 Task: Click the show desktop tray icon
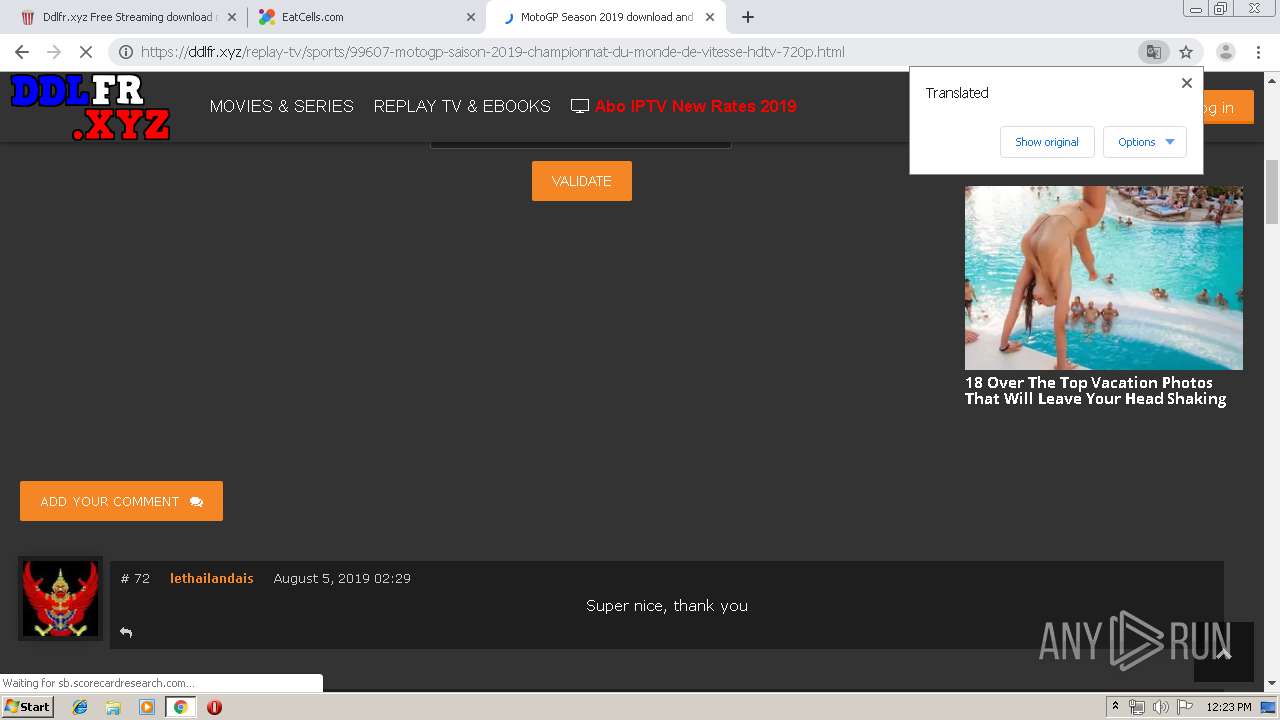click(1268, 707)
